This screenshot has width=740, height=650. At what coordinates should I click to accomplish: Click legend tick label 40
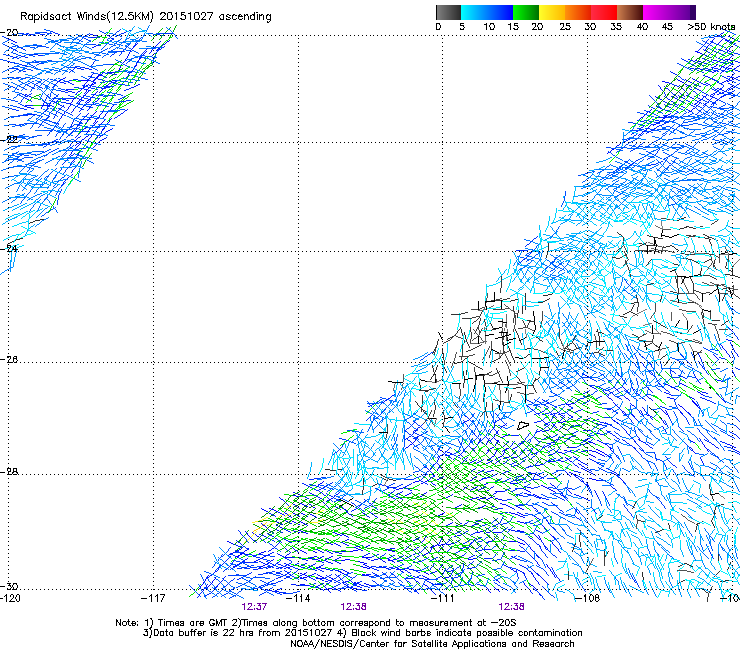tap(642, 27)
